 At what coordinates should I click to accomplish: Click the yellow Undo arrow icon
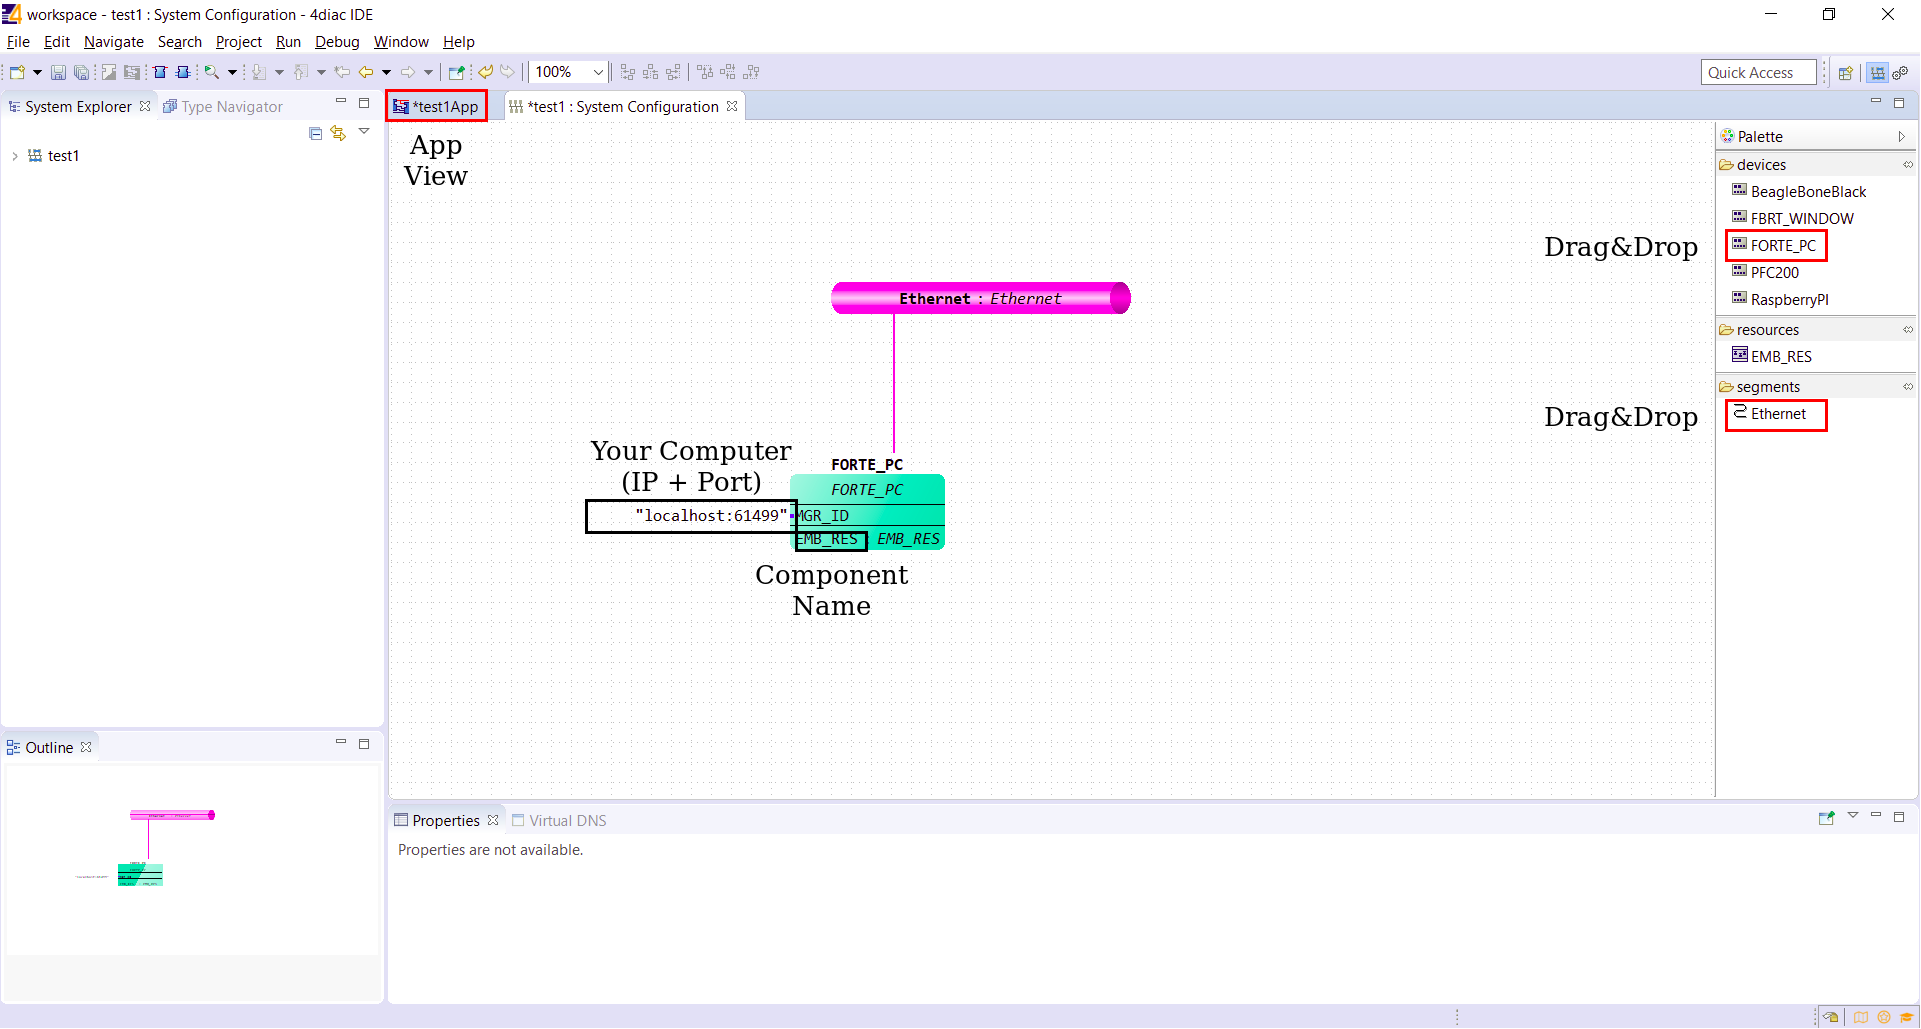tap(486, 72)
